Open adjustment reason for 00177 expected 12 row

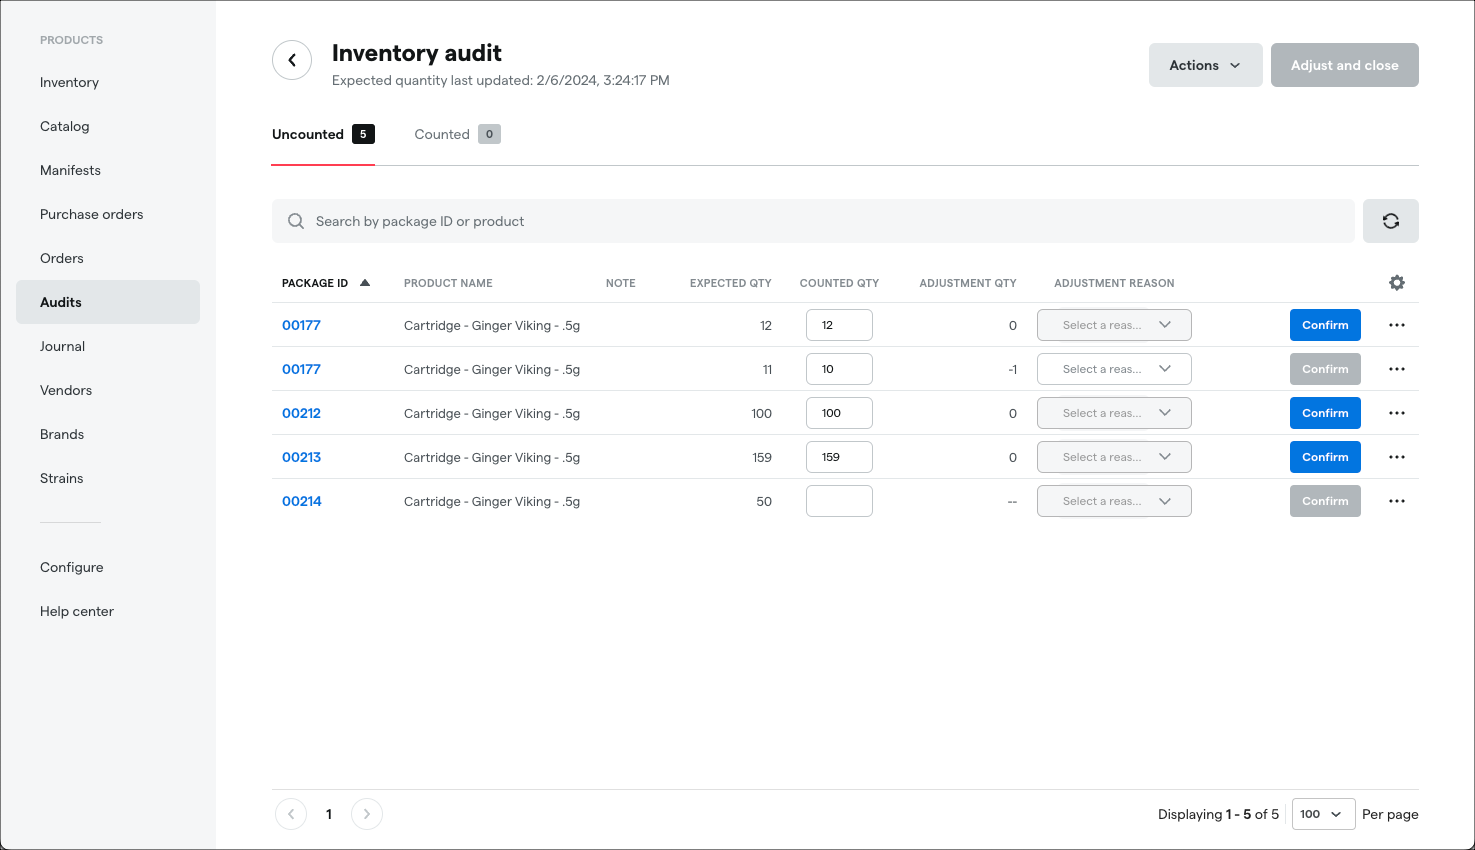tap(1114, 325)
